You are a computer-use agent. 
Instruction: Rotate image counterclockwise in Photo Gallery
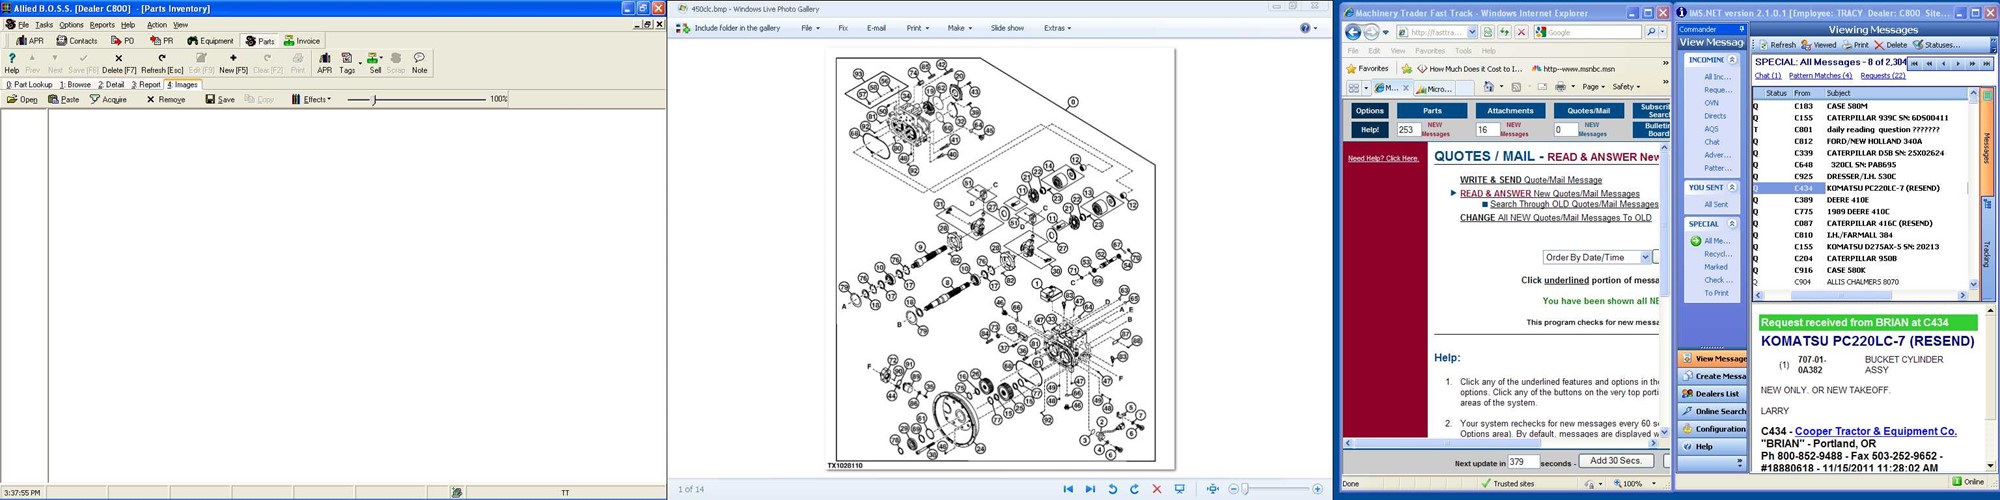[x=1112, y=489]
